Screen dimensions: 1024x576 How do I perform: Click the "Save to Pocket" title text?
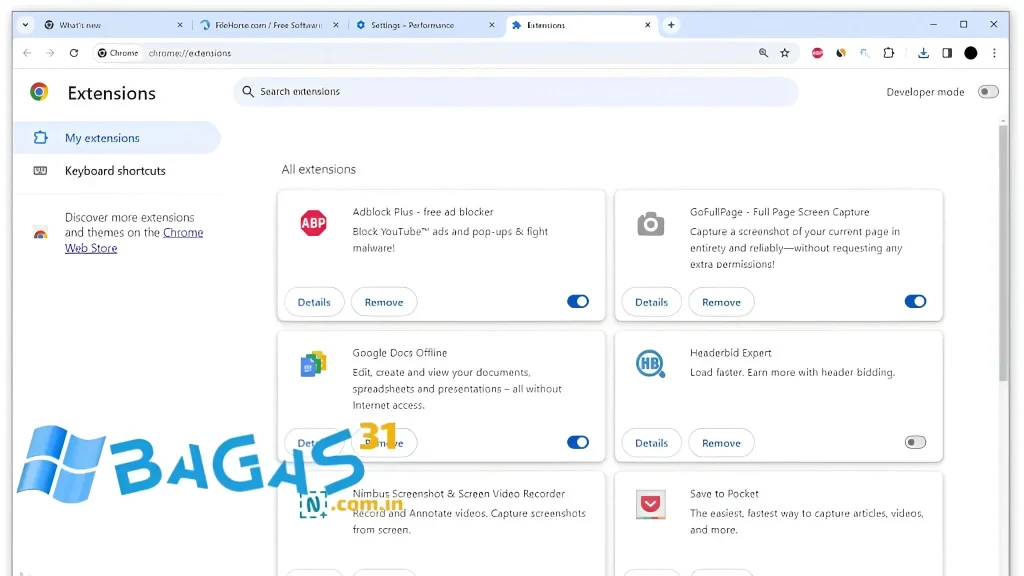(724, 494)
